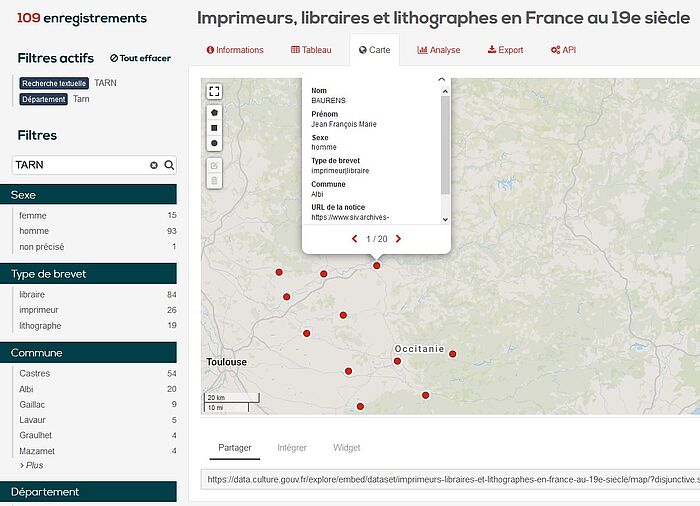Go to next record in popup
This screenshot has width=700, height=506.
tap(398, 239)
